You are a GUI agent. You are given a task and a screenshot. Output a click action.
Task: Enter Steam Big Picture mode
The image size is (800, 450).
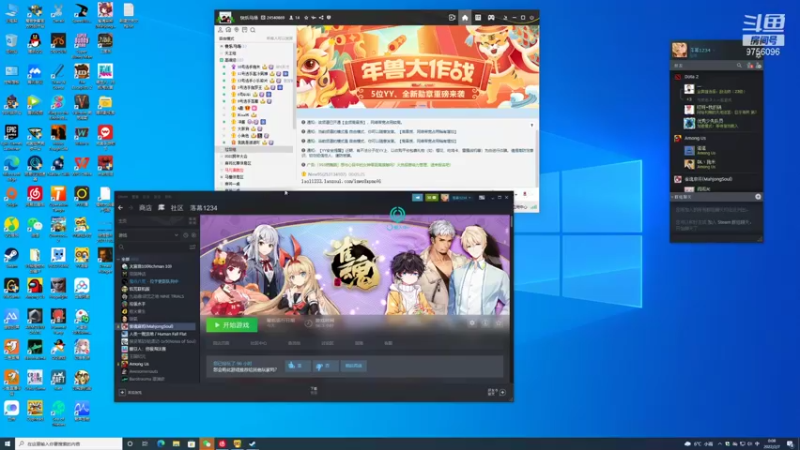click(482, 197)
